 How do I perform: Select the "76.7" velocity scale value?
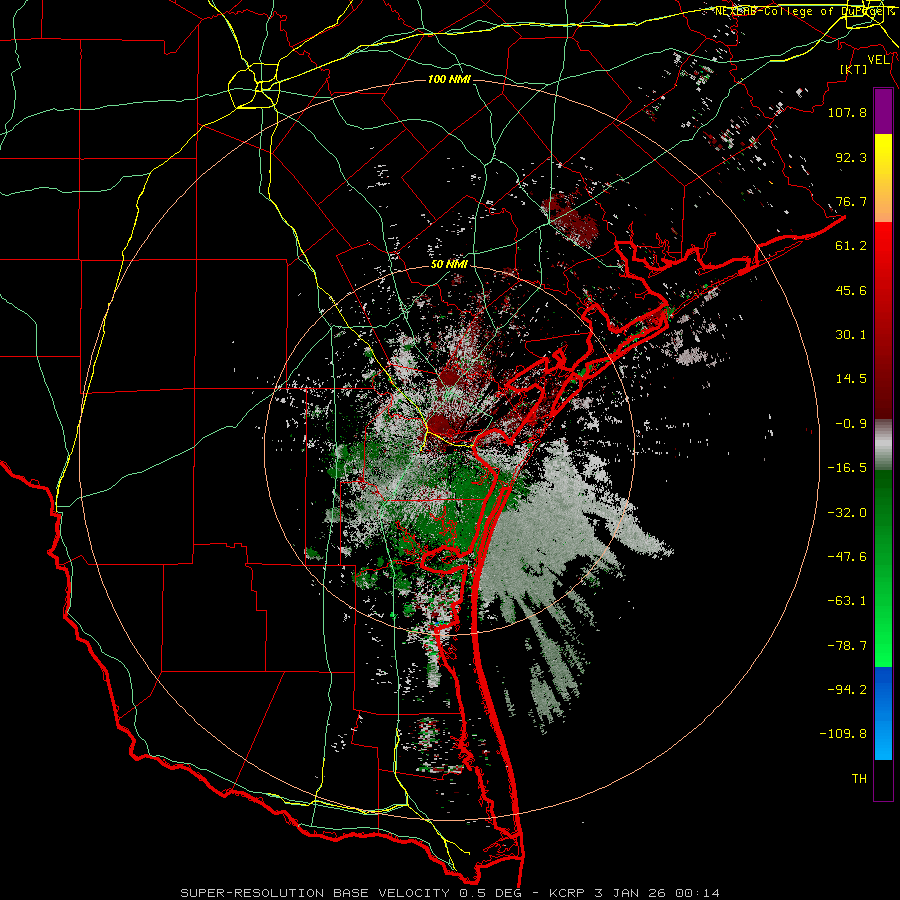tap(851, 201)
